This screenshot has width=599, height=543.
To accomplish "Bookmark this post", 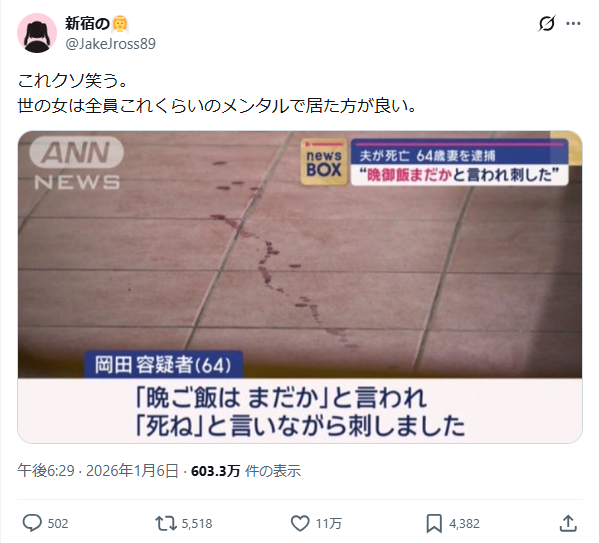I will pos(434,523).
